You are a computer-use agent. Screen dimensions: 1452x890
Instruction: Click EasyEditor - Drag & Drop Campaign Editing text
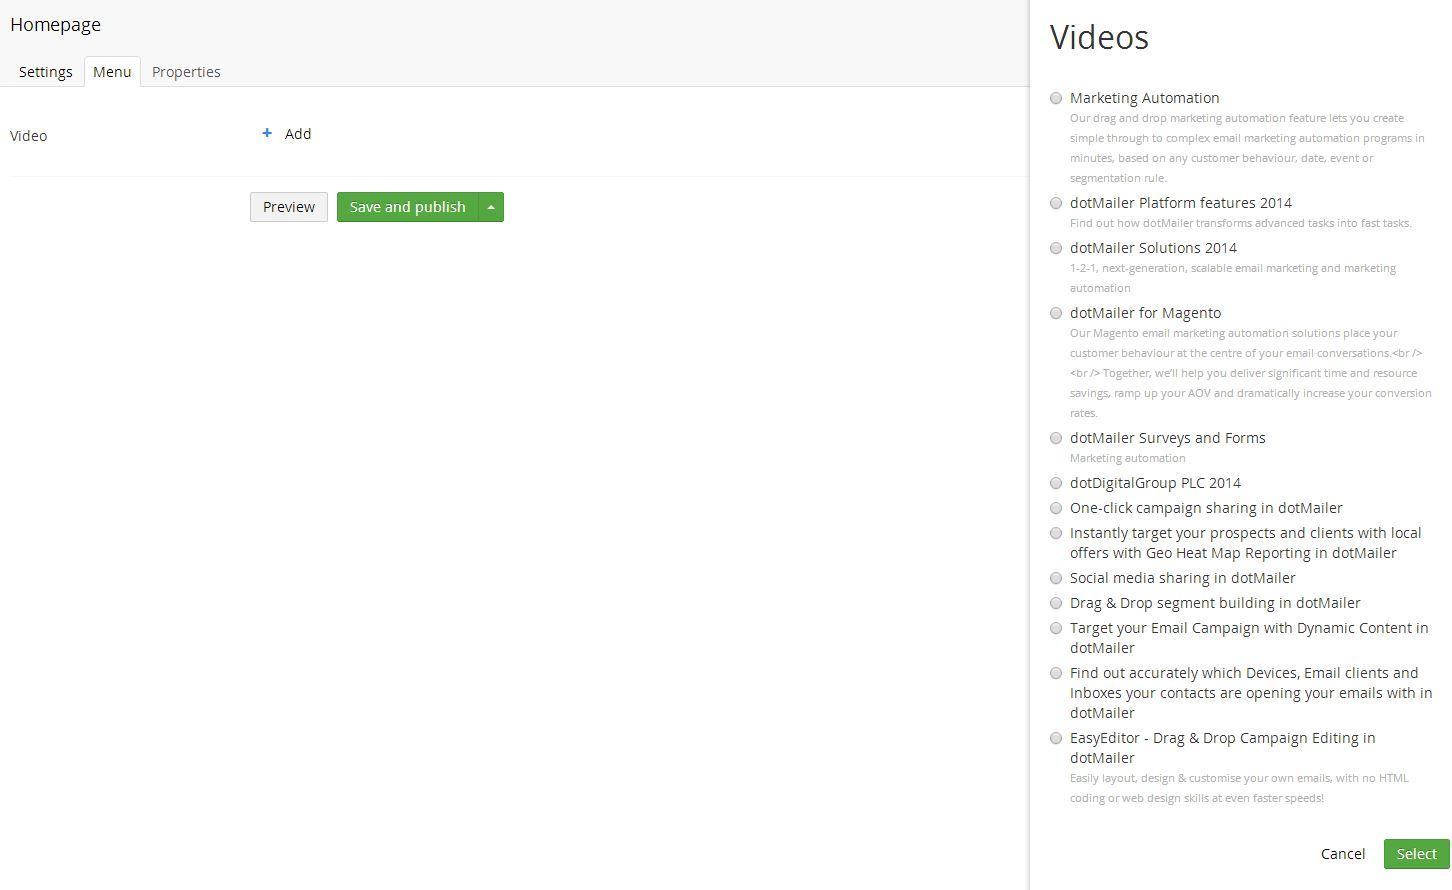pyautogui.click(x=1223, y=748)
